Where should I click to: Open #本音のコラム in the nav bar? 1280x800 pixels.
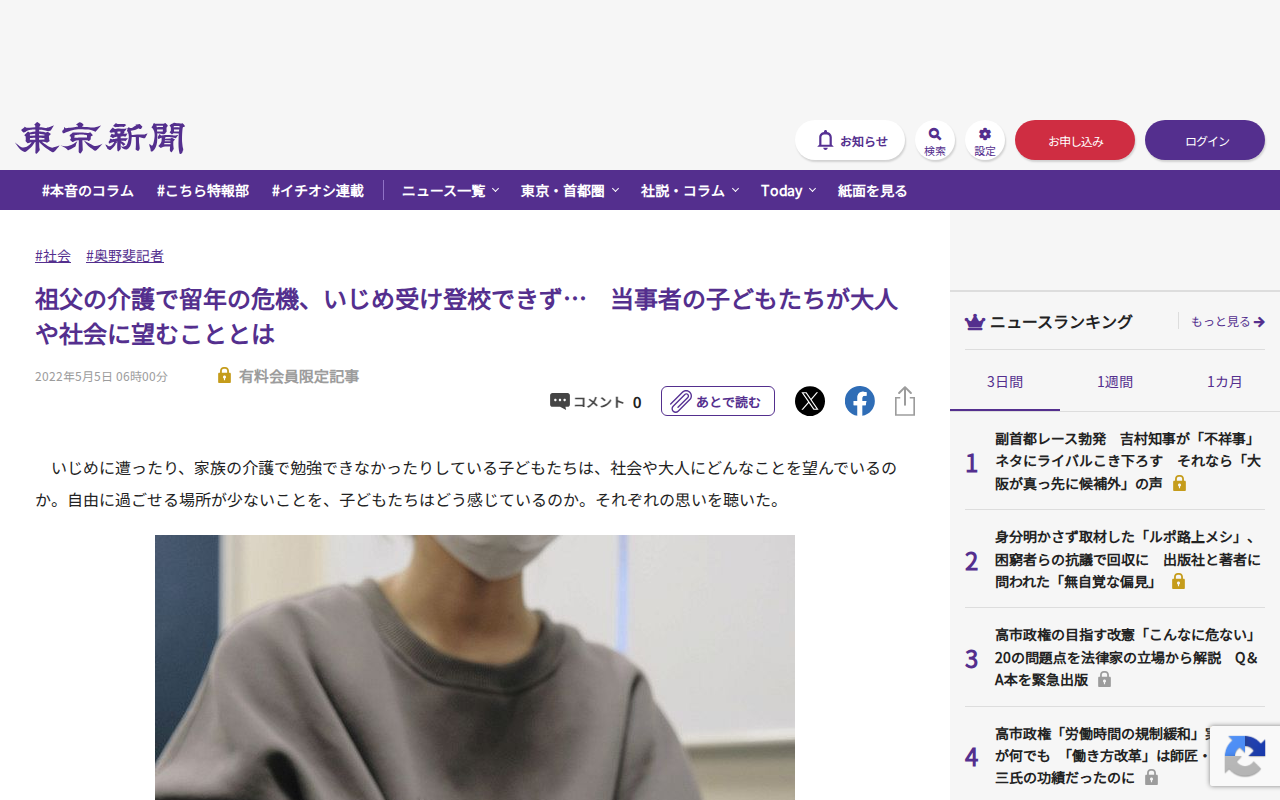tap(88, 190)
